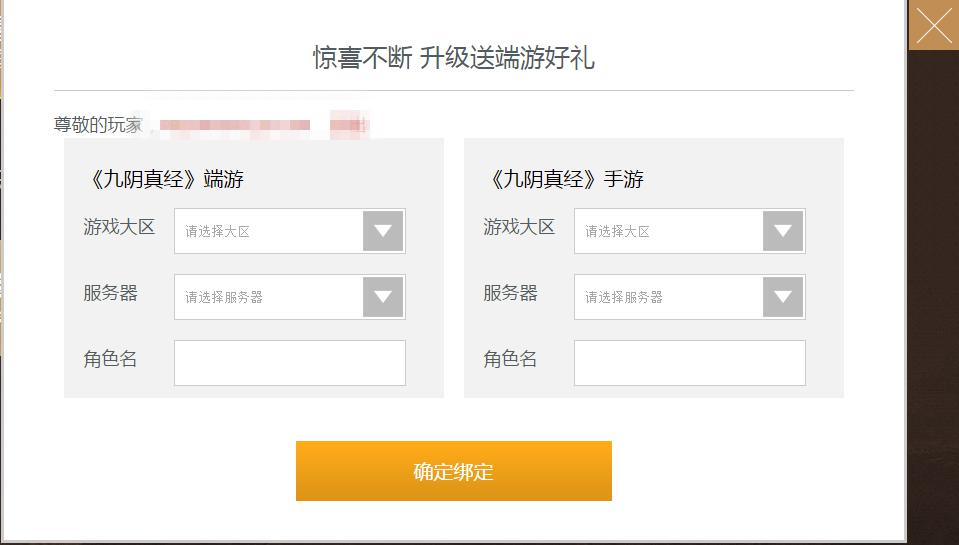This screenshot has height=545, width=959.
Task: Click the arrow icon of 手游 游戏大区 dropdown
Action: click(783, 231)
